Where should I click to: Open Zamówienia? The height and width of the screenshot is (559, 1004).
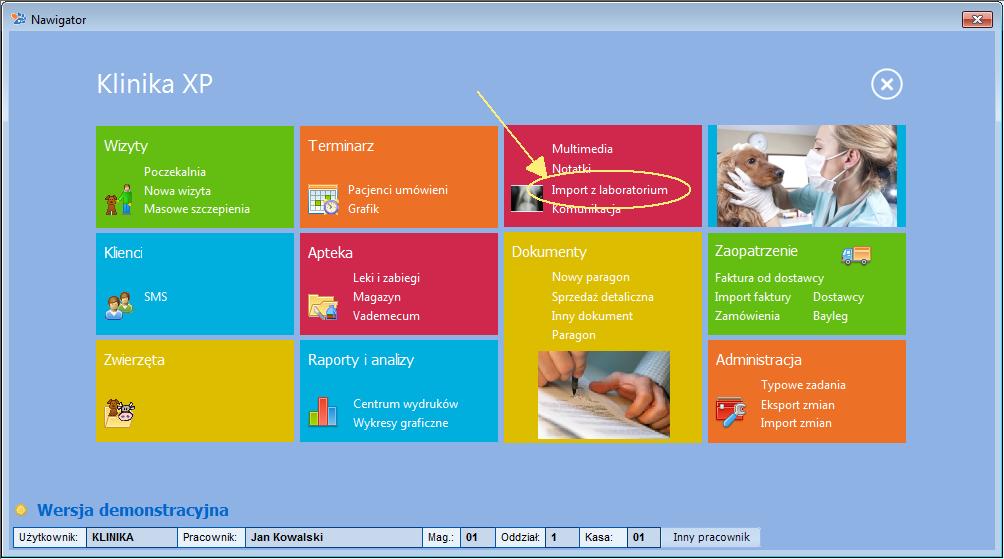(747, 316)
